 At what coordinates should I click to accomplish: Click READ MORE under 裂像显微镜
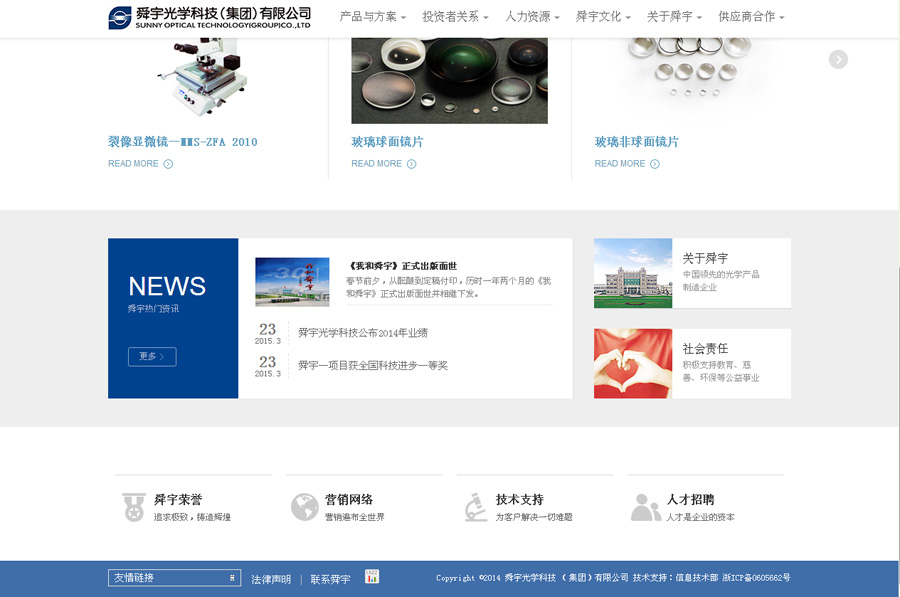pos(141,164)
